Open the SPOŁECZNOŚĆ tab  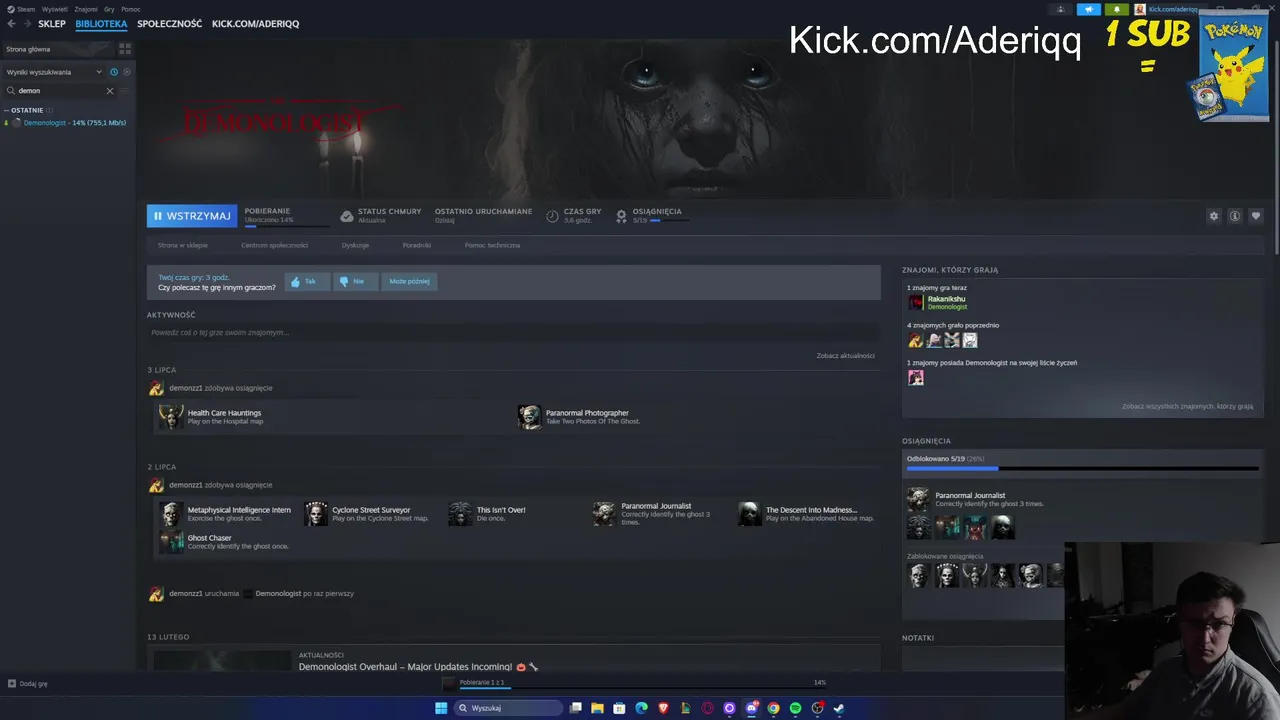coord(169,23)
